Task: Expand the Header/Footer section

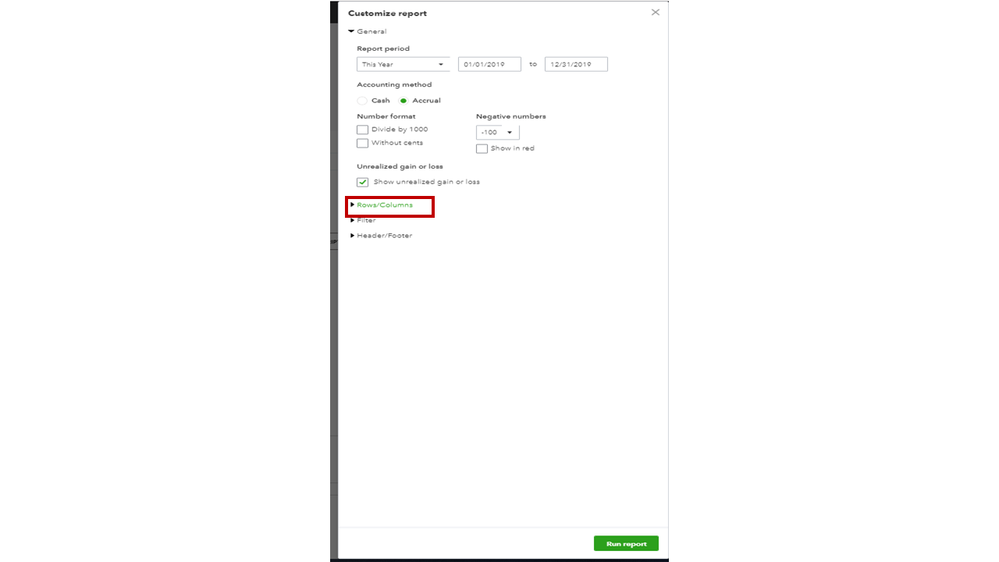Action: pos(381,236)
